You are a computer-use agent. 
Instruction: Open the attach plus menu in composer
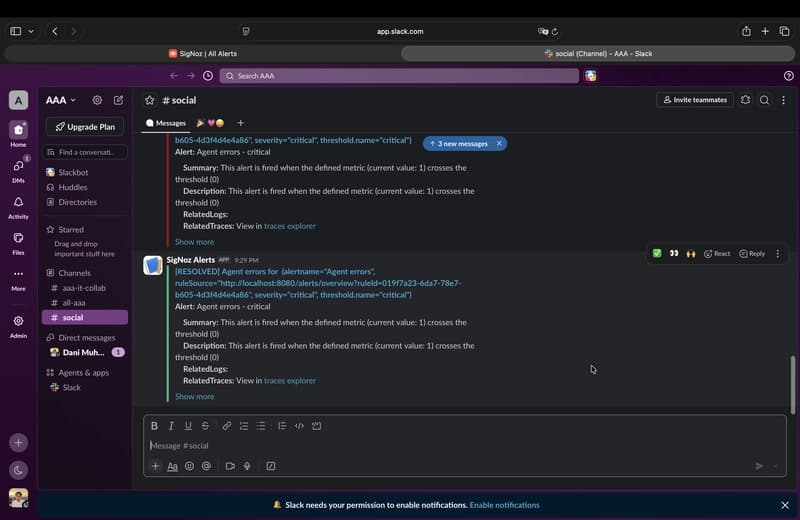point(156,466)
